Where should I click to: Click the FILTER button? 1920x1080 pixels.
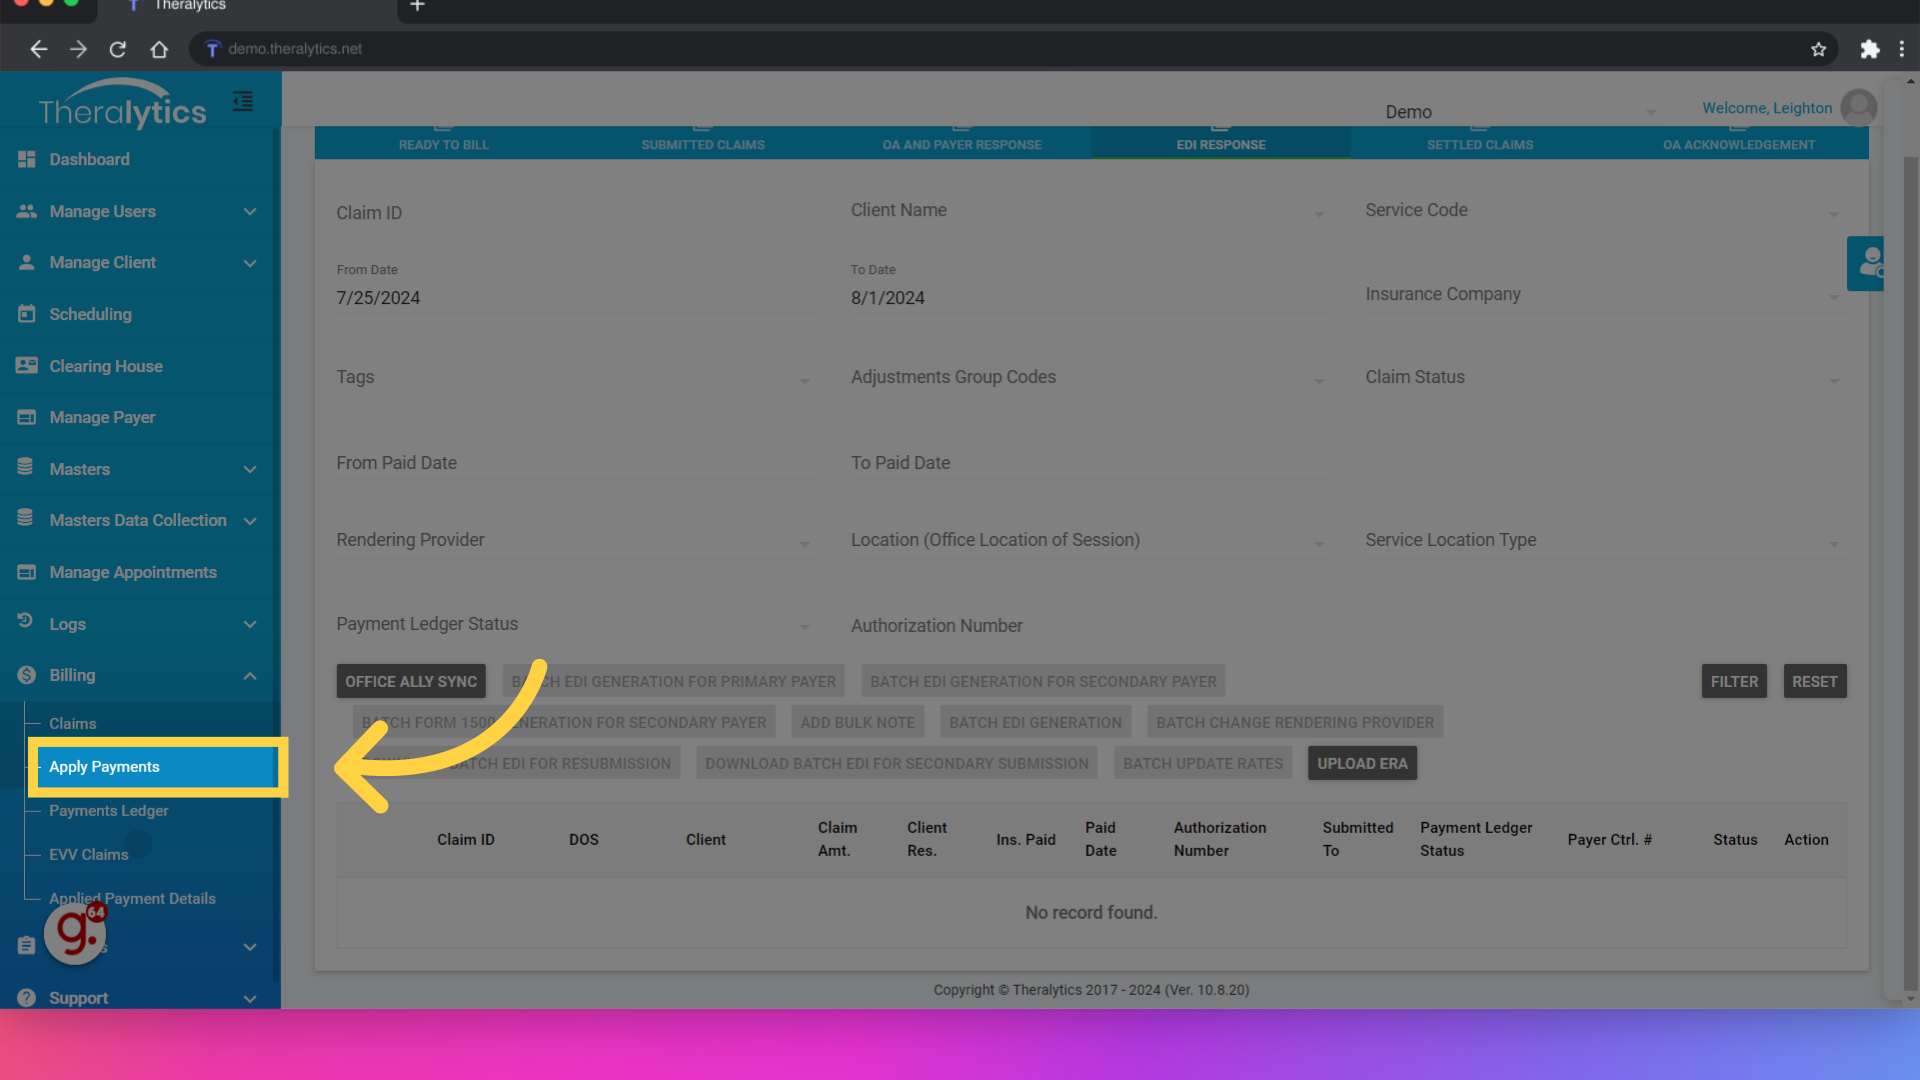click(x=1733, y=680)
